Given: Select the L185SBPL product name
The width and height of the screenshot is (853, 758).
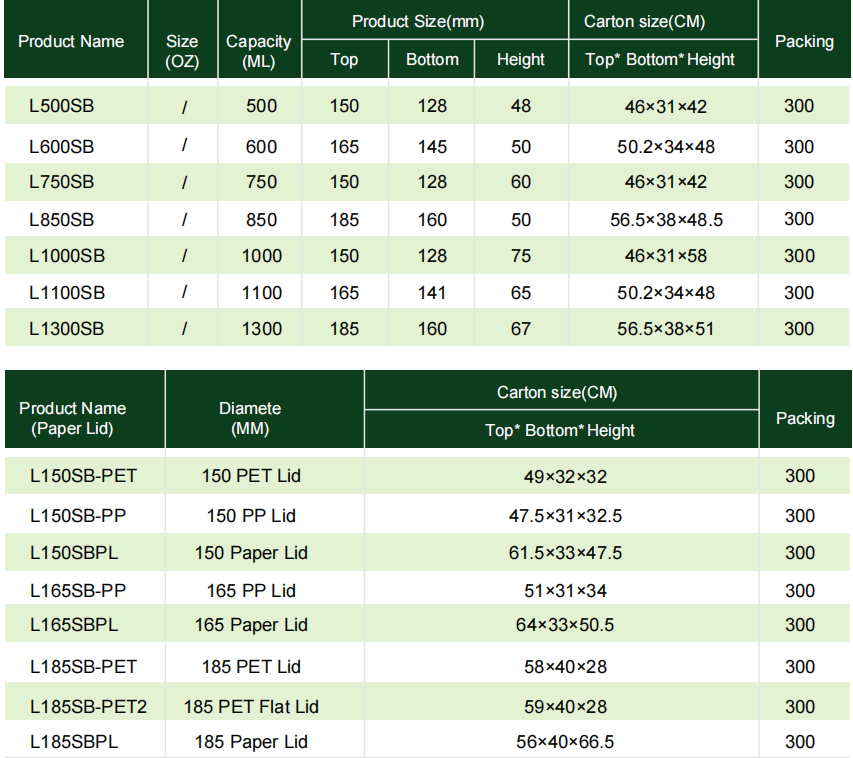Looking at the screenshot, I should (74, 742).
